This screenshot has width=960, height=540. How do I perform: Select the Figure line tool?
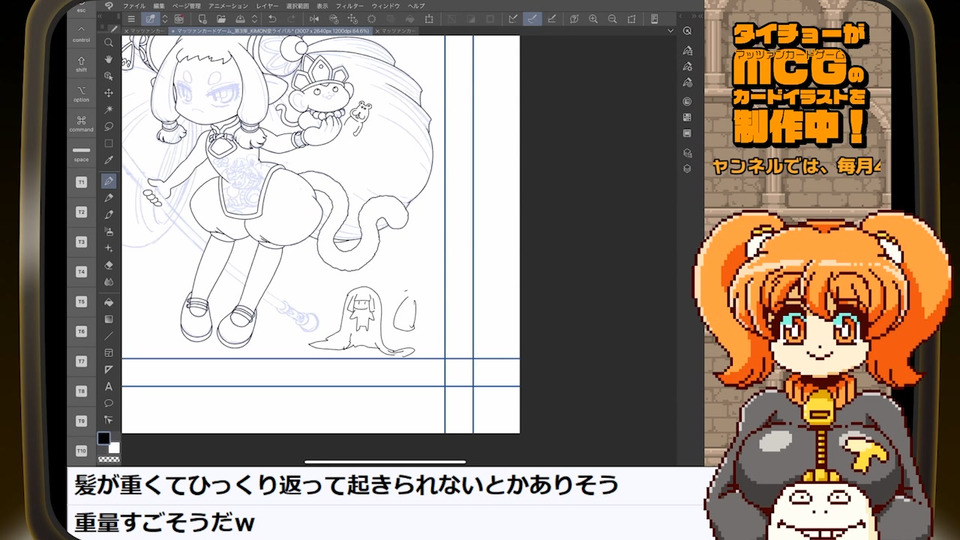[x=108, y=336]
